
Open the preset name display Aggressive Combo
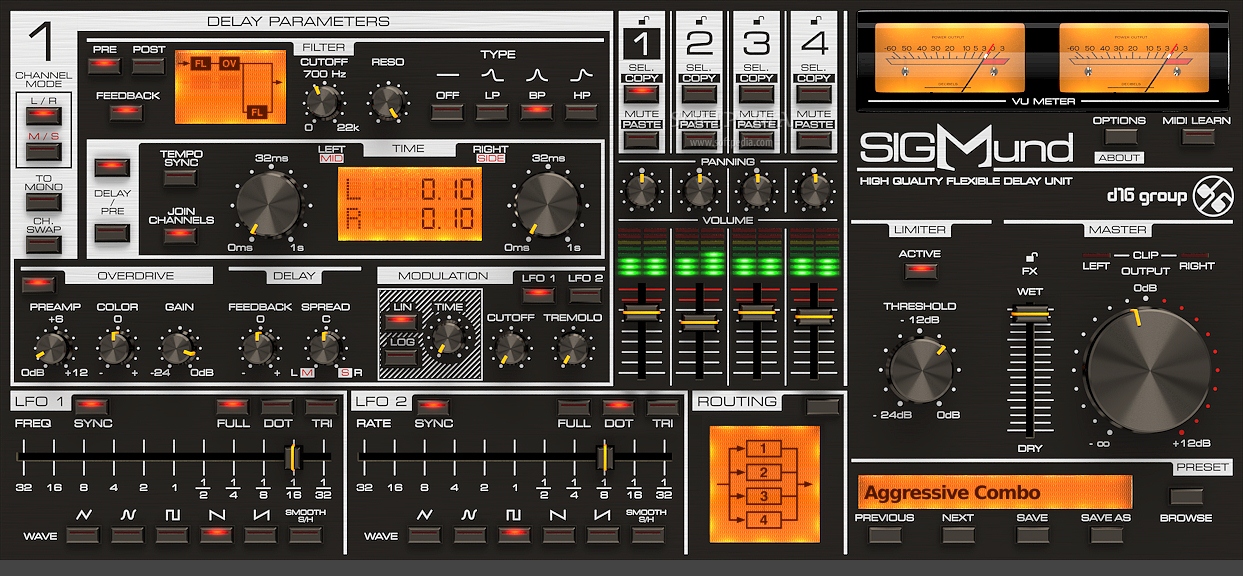click(995, 492)
